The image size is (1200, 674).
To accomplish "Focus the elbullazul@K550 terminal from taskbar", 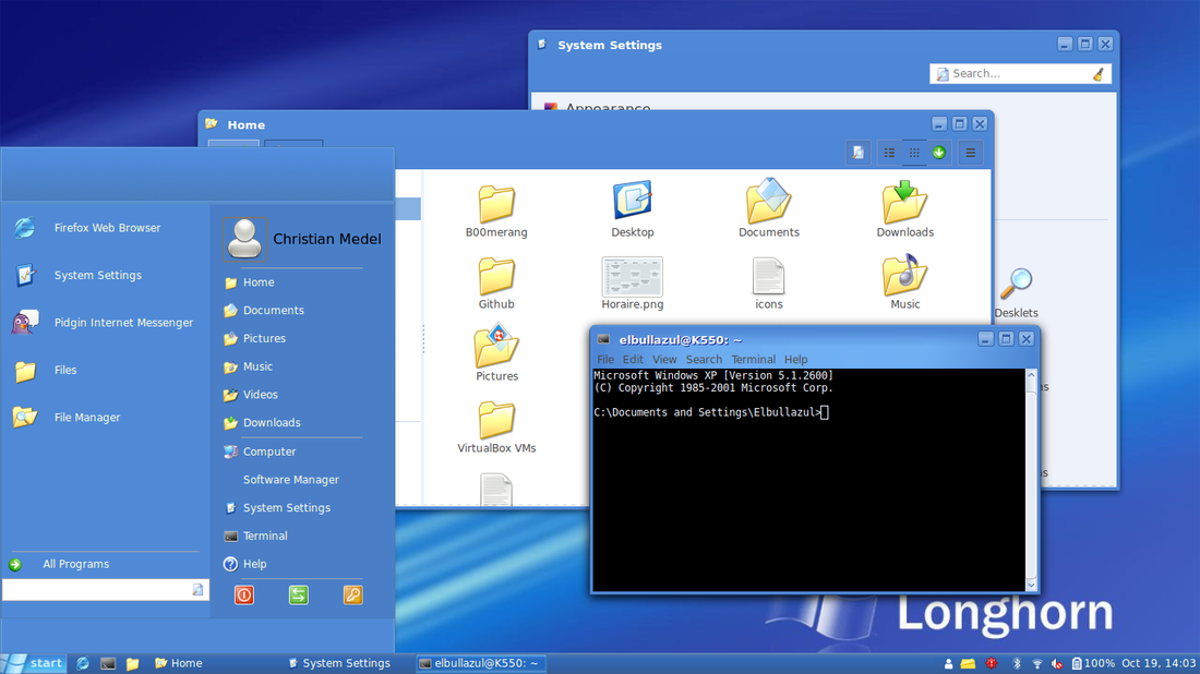I will 482,662.
